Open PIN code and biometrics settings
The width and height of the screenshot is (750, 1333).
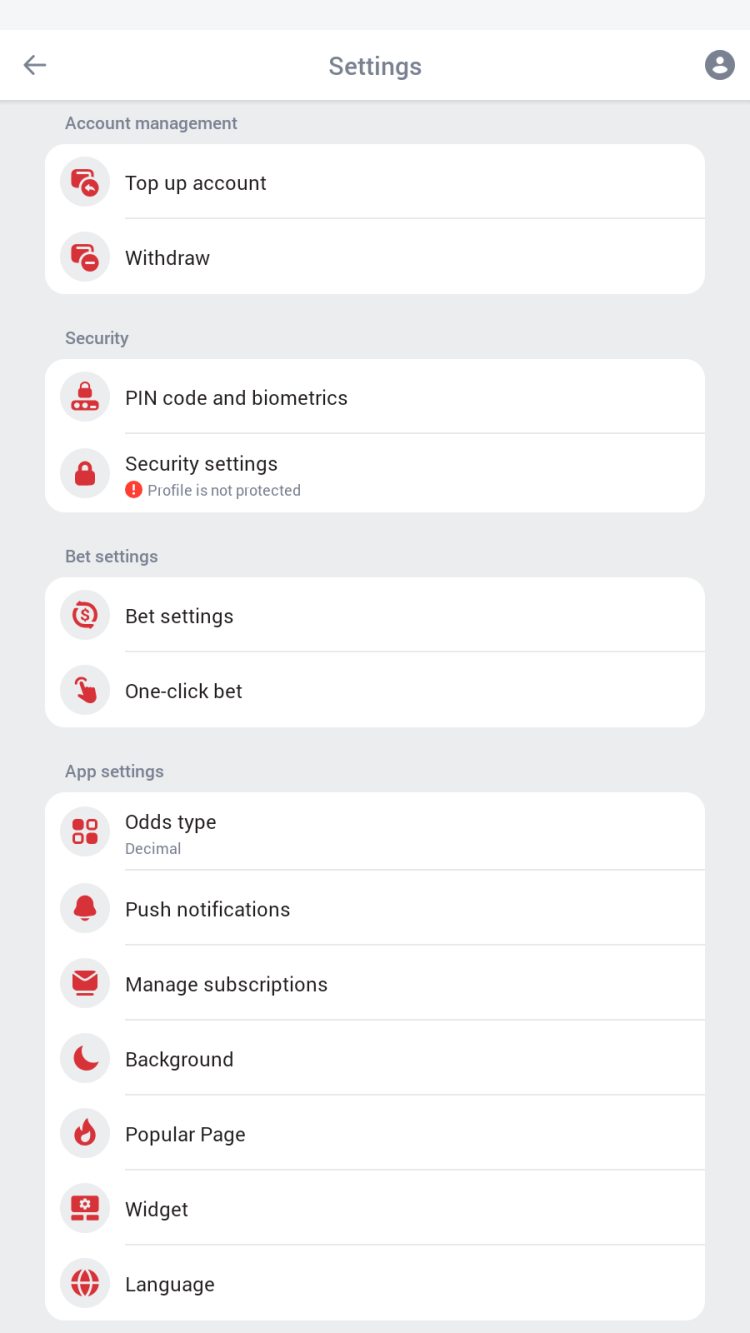tap(236, 398)
